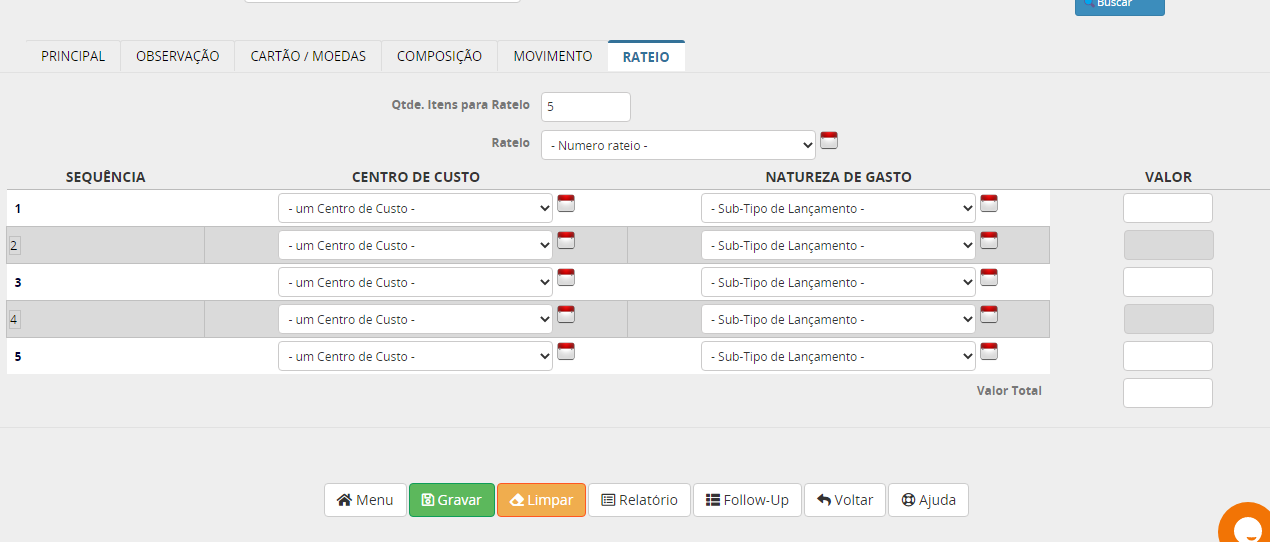
Task: Open the CARTÃO / MOEDAS tab
Action: tap(308, 56)
